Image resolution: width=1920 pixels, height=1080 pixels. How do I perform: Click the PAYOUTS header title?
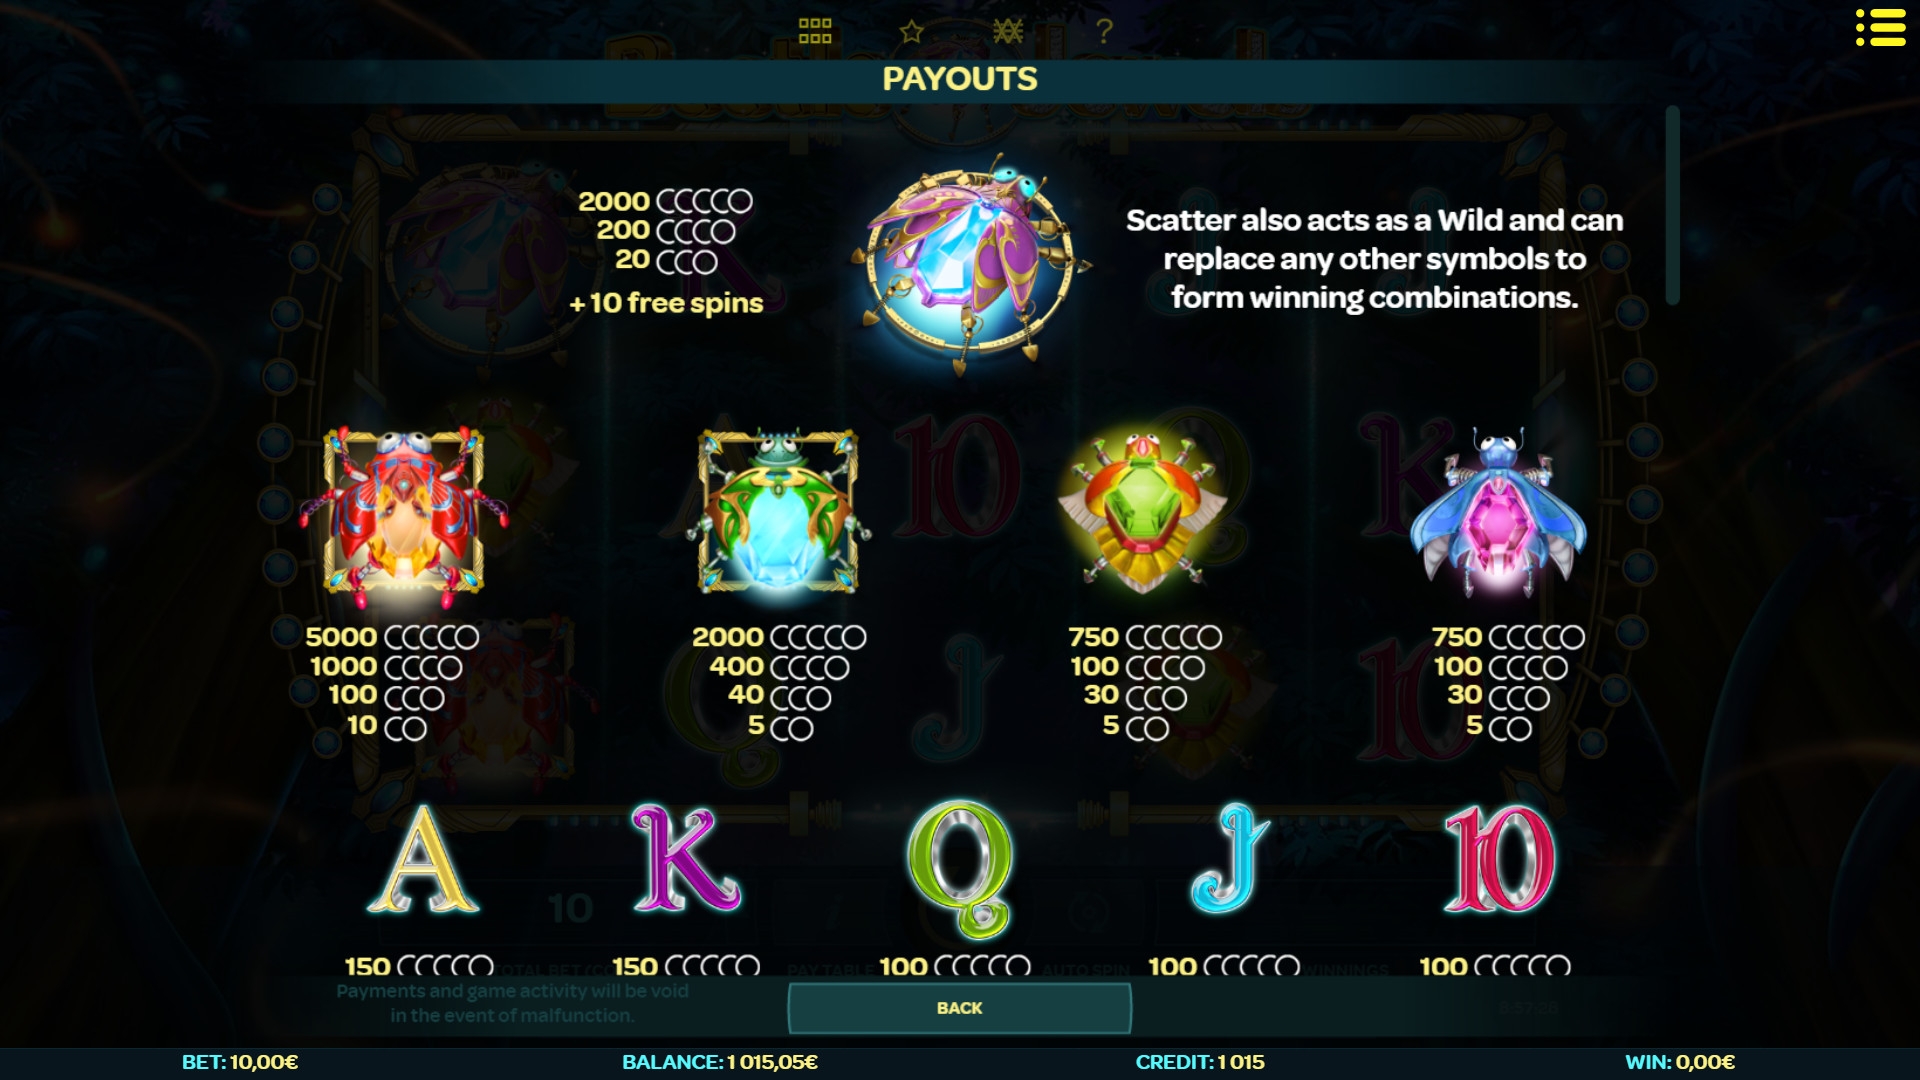pyautogui.click(x=960, y=79)
